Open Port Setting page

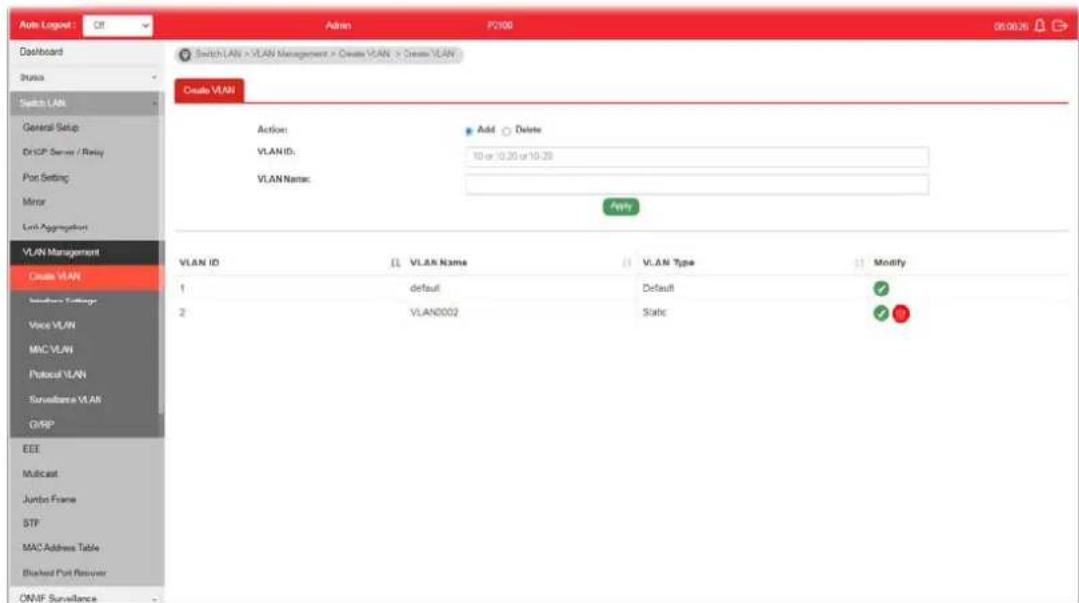point(45,178)
